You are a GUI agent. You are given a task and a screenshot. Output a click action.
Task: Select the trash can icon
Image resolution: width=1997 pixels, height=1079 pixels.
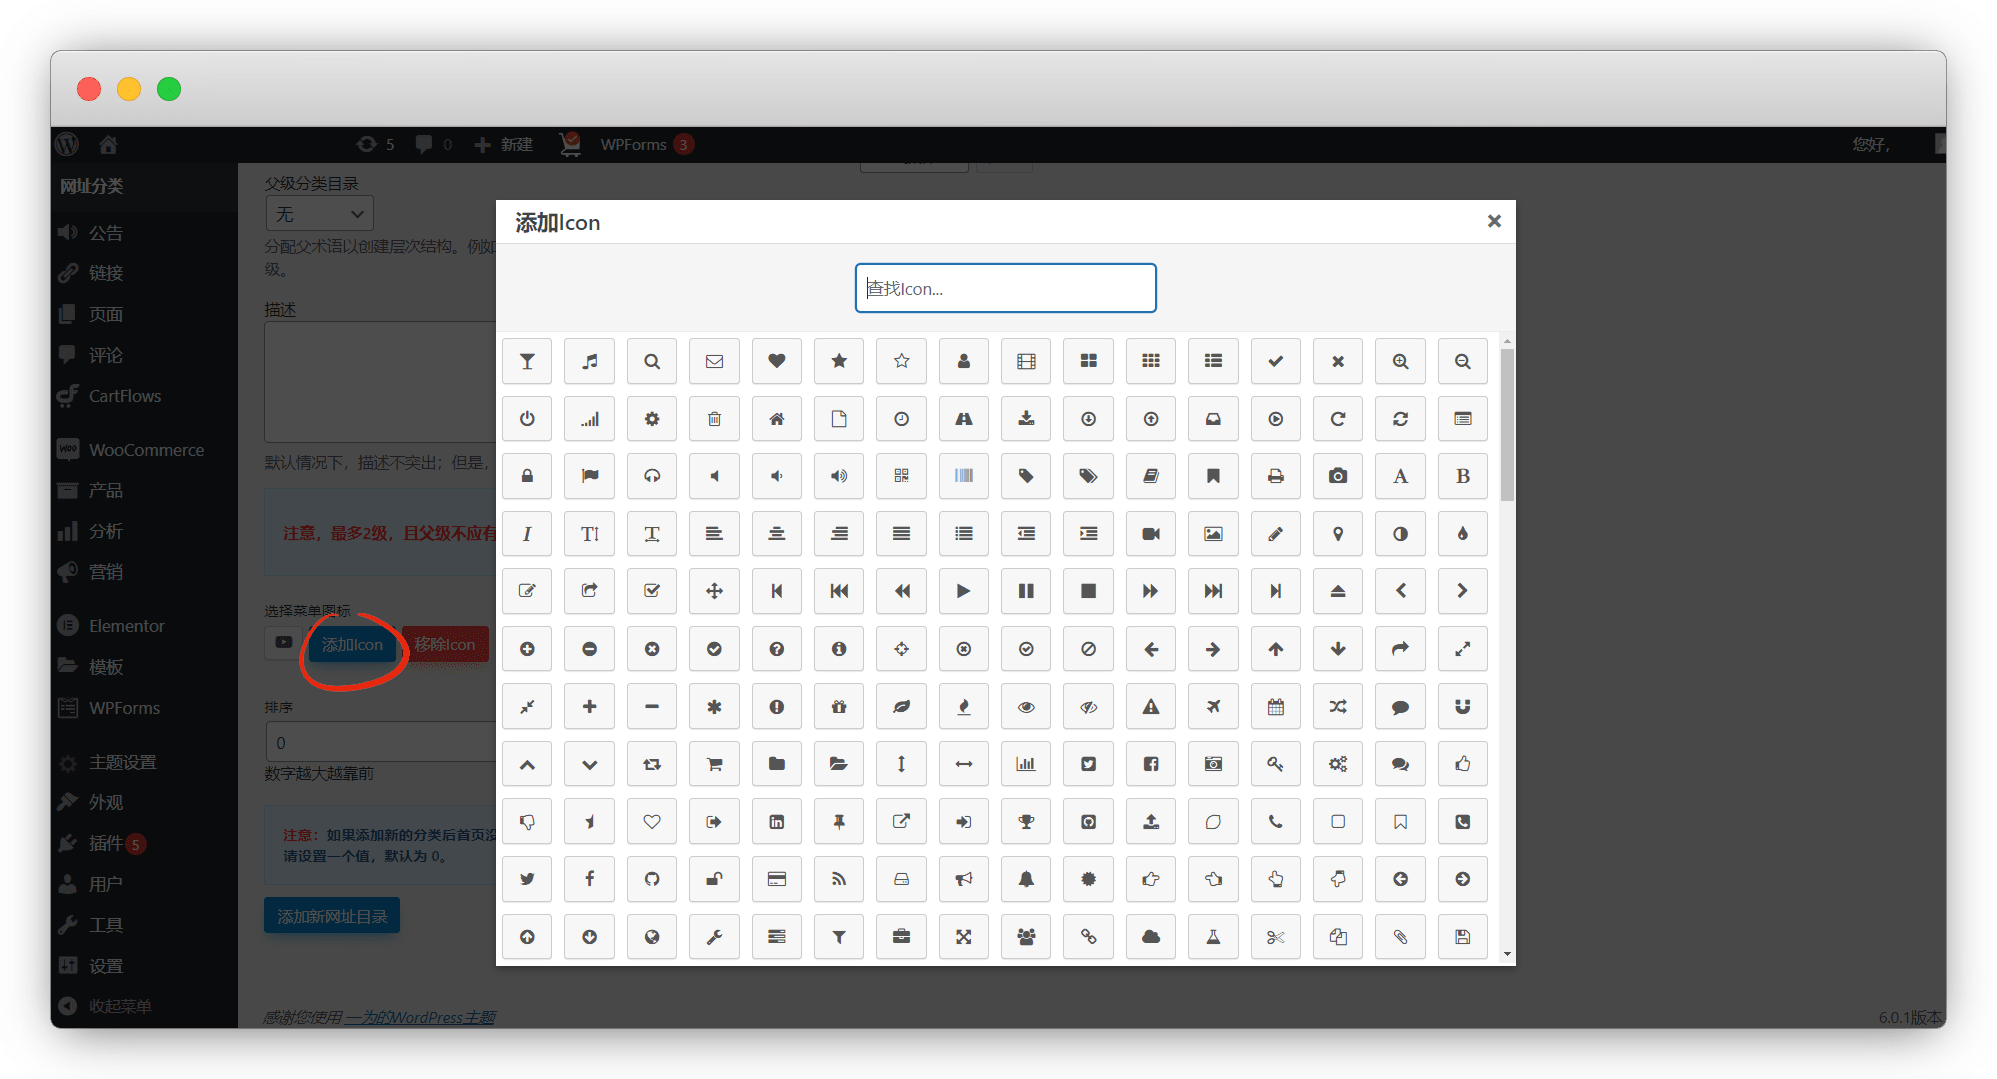[x=714, y=419]
